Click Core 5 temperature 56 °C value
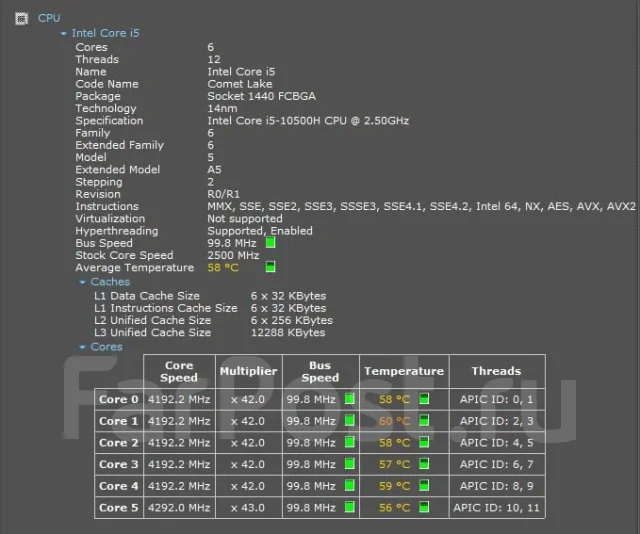The image size is (640, 534). pyautogui.click(x=394, y=507)
